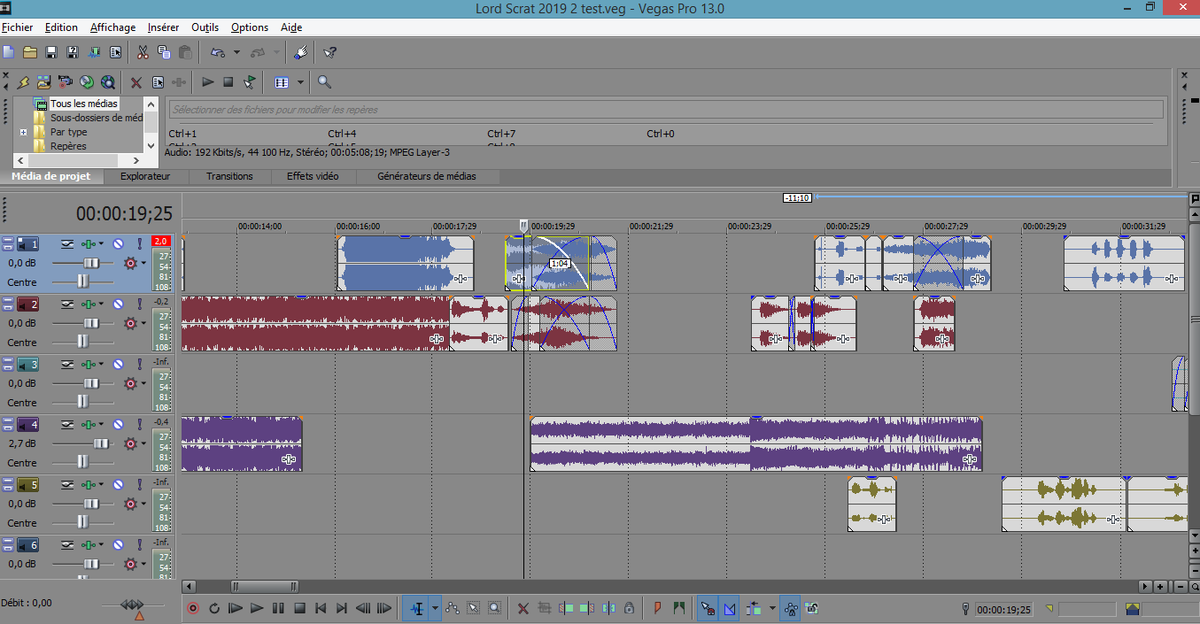Go to end of project in the transport
1200x624 pixels.
(x=342, y=608)
